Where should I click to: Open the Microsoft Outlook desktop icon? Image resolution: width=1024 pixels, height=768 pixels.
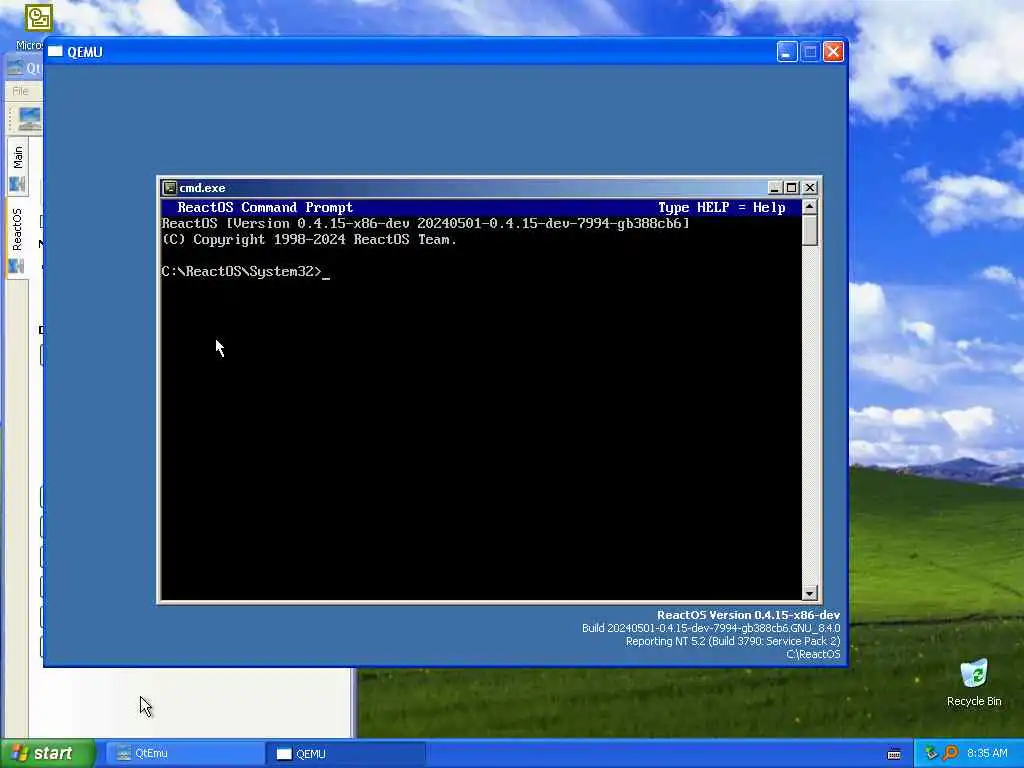pos(39,26)
